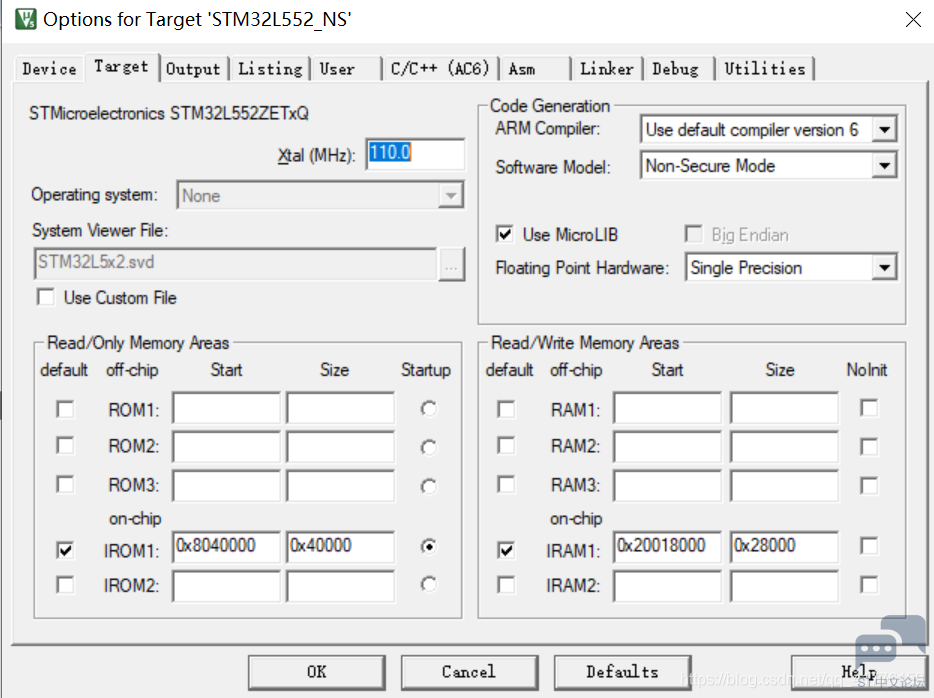Click the System Viewer File path field

pos(235,264)
